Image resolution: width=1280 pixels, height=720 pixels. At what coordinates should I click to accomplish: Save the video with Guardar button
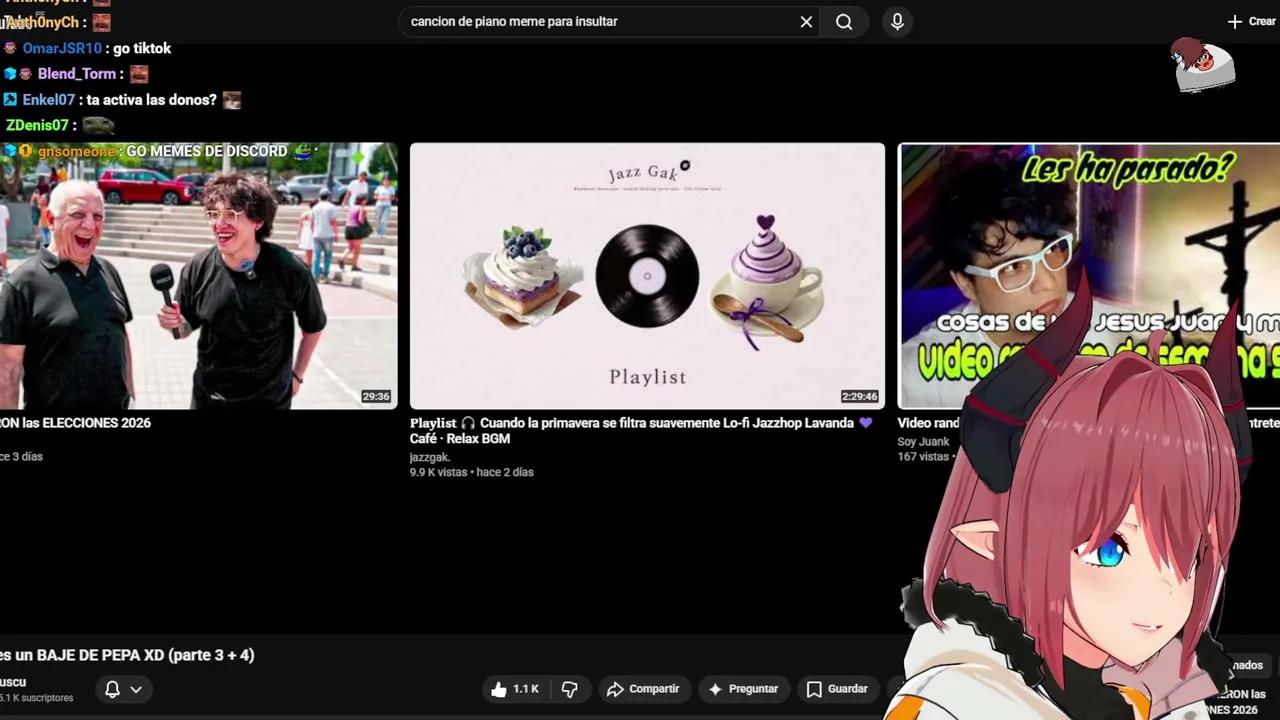click(x=837, y=689)
